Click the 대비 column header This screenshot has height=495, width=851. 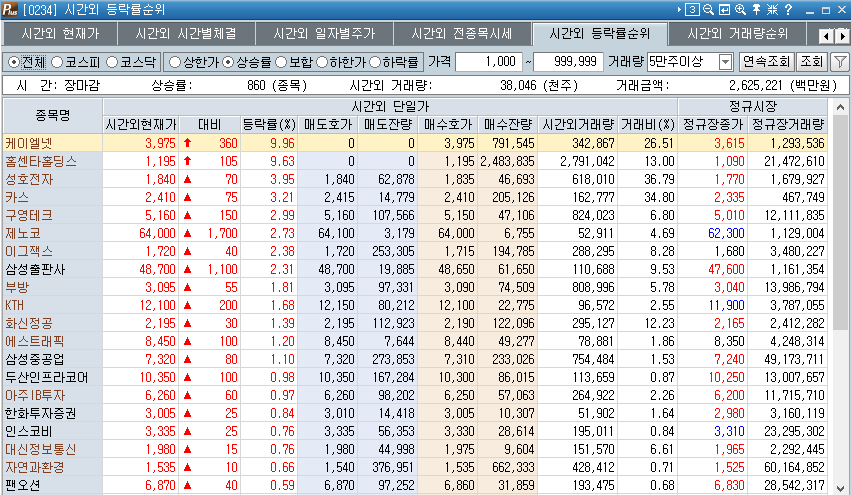[x=209, y=125]
